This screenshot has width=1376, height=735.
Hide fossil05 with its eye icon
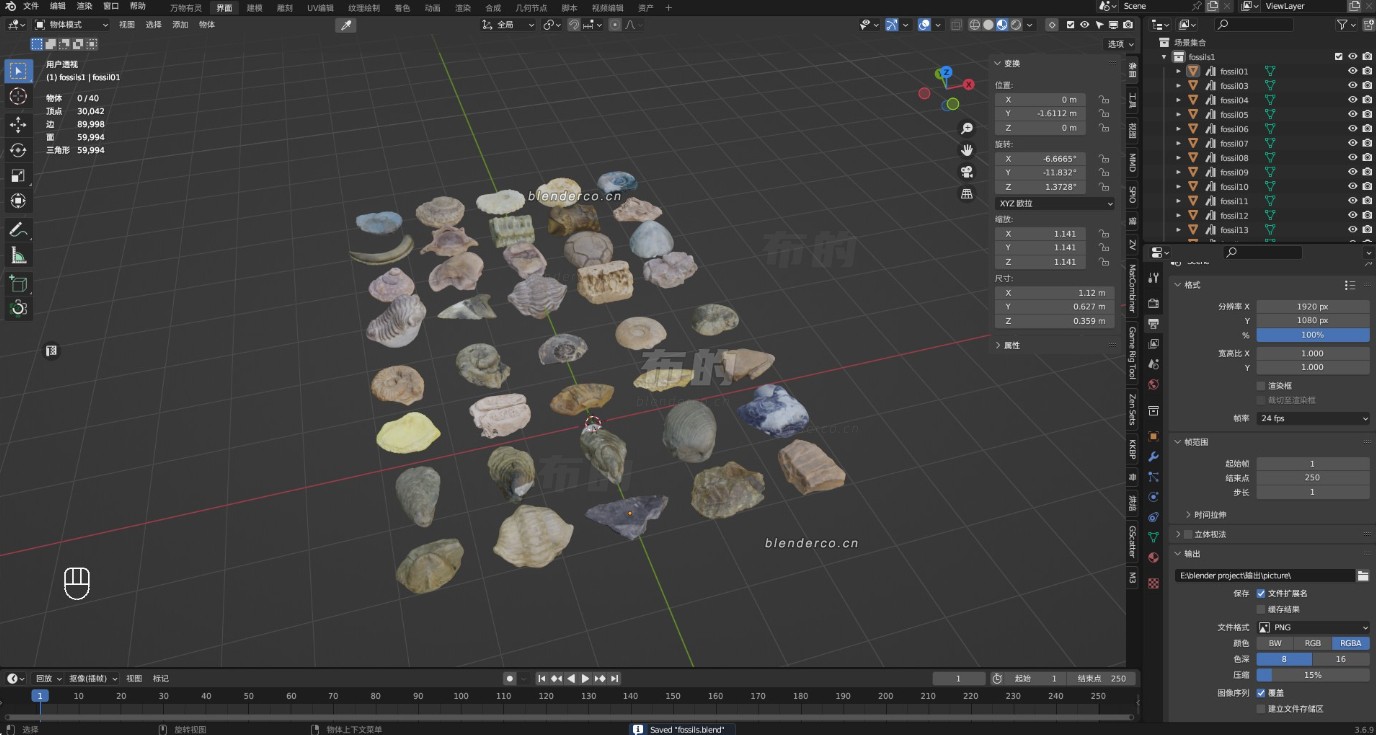tap(1352, 114)
